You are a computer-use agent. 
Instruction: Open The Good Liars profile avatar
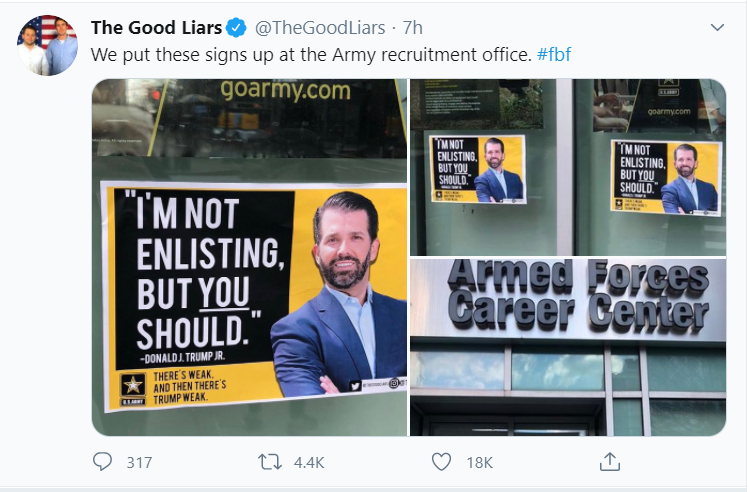(x=47, y=45)
